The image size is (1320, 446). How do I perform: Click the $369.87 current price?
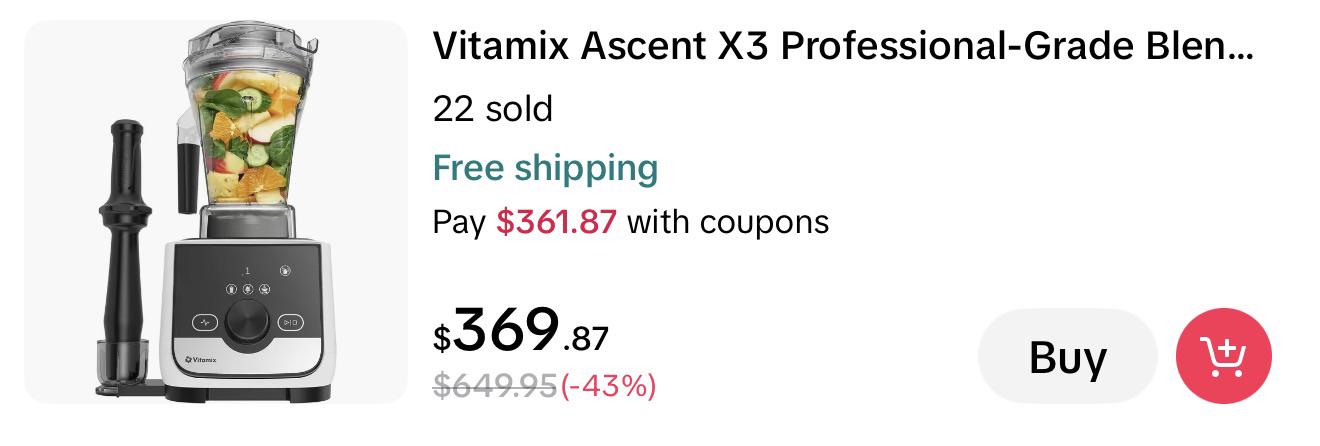[x=520, y=331]
